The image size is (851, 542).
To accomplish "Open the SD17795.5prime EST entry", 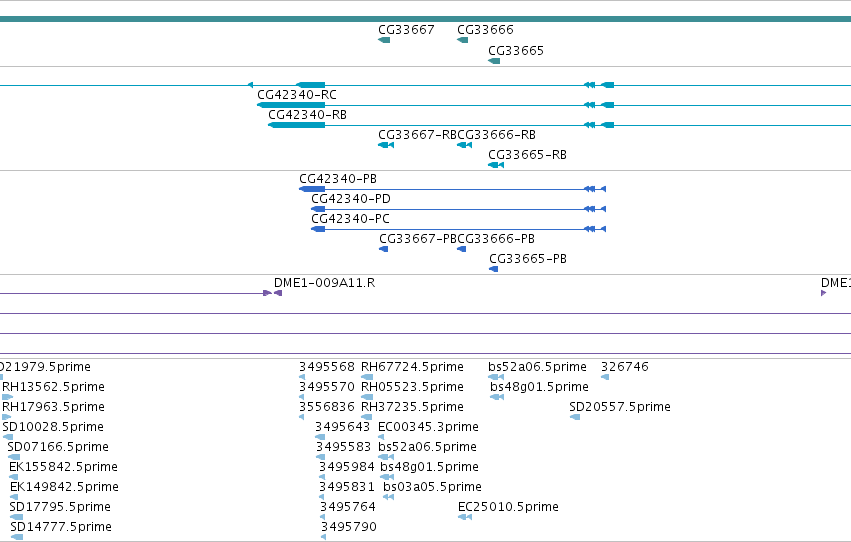I will tap(60, 508).
